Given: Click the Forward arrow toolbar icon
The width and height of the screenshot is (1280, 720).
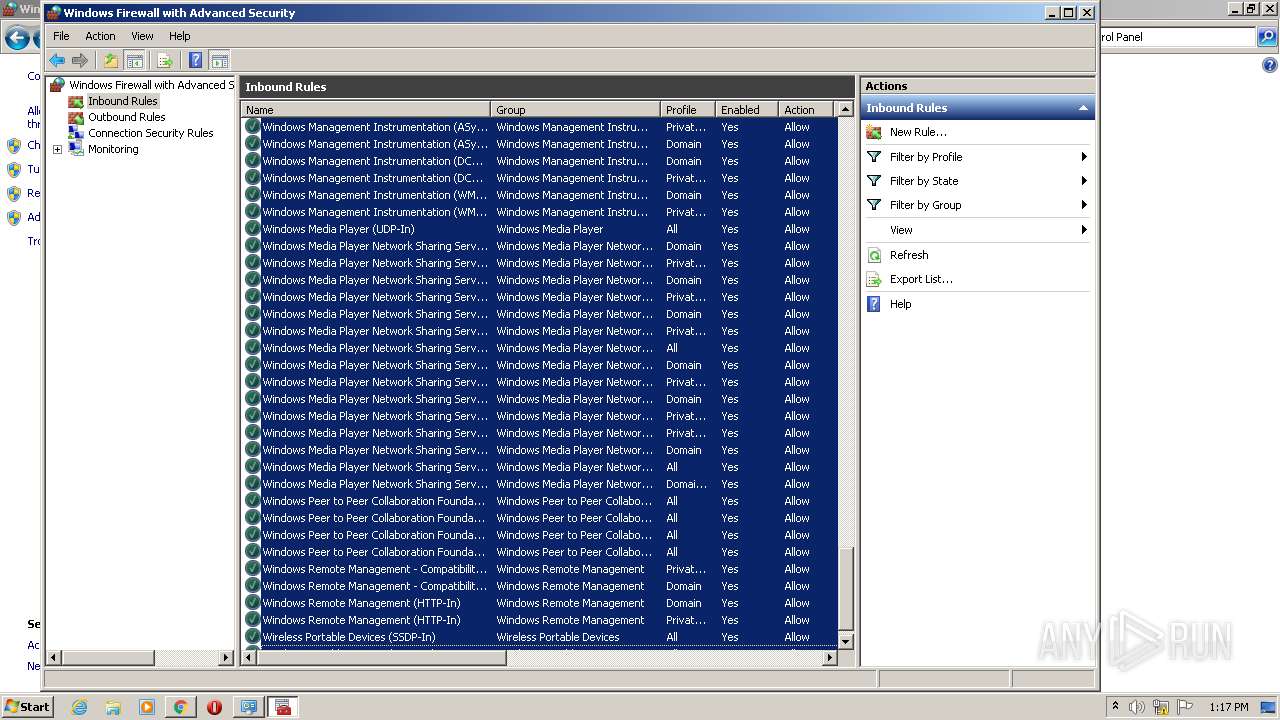Looking at the screenshot, I should (79, 61).
